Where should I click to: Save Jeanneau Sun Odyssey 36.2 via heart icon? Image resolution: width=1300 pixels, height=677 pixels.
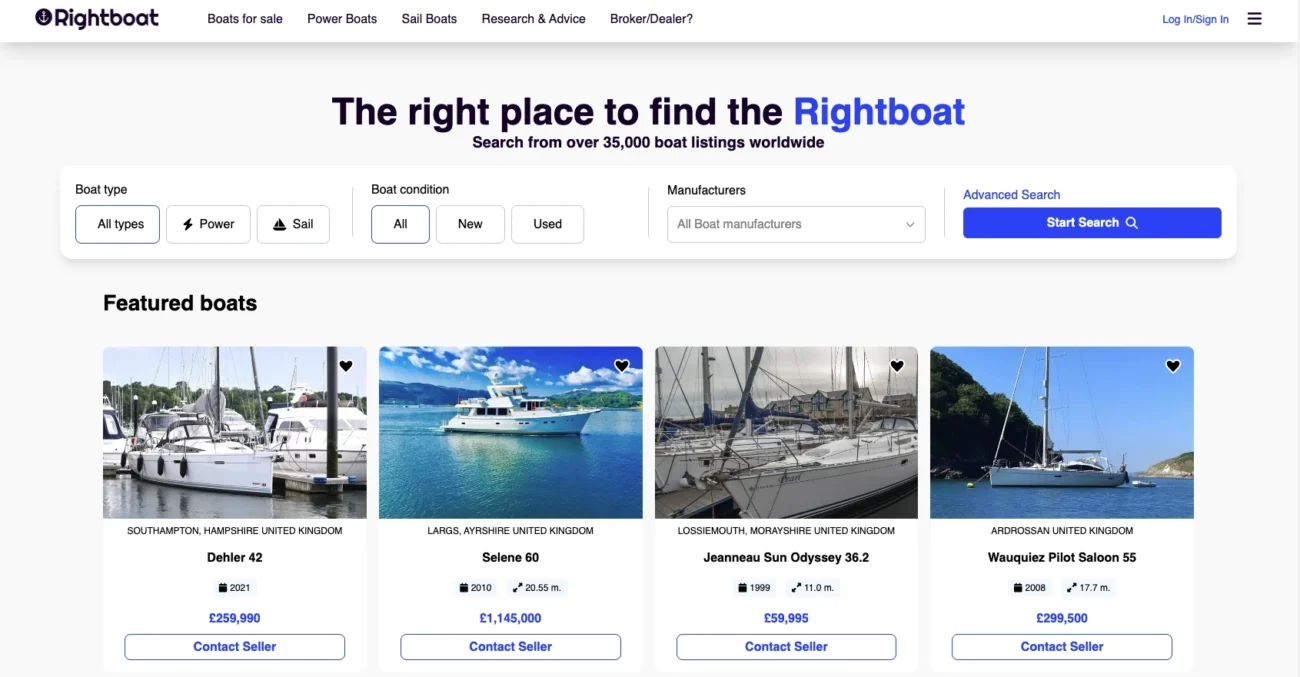click(x=897, y=366)
